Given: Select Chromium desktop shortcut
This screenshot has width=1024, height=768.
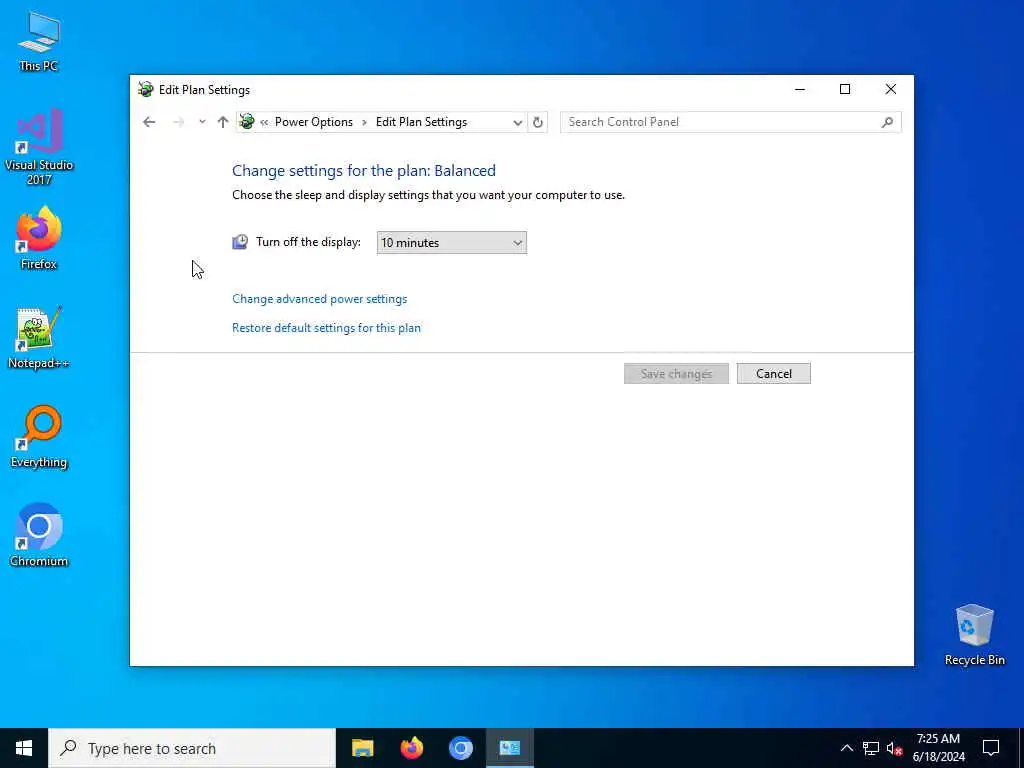Looking at the screenshot, I should 39,536.
